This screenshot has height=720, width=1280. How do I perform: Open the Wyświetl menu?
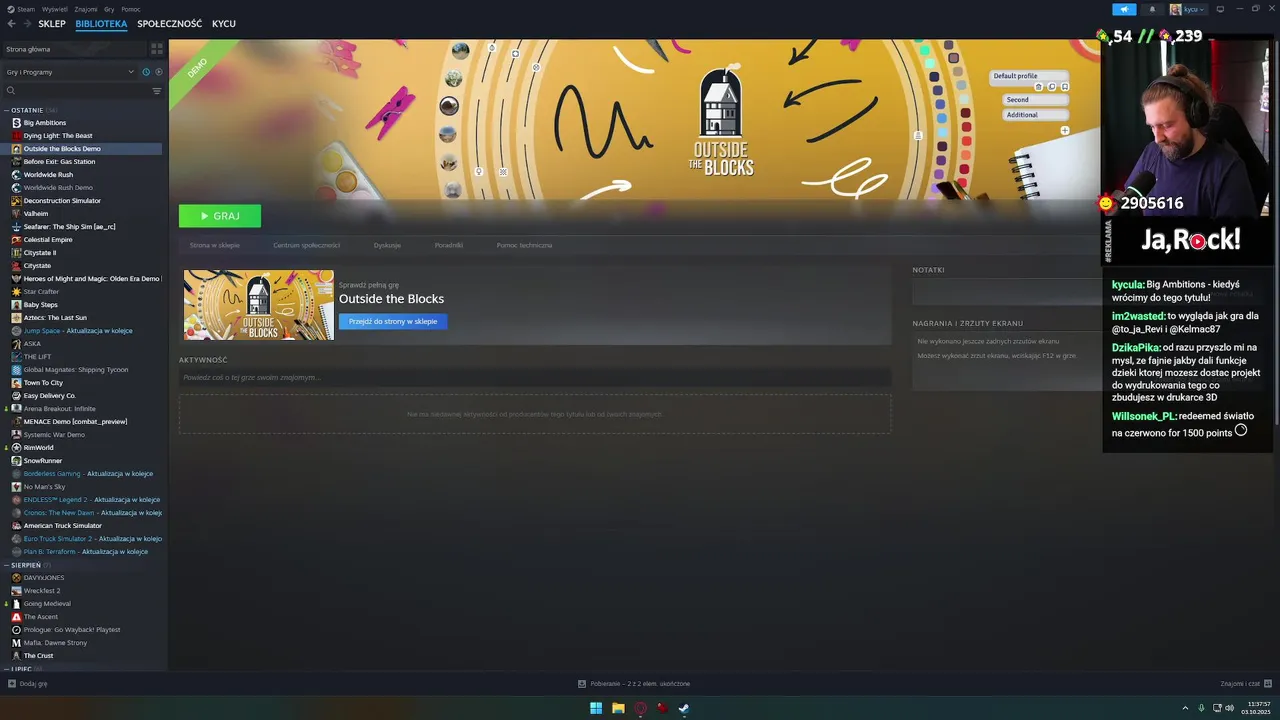point(56,9)
